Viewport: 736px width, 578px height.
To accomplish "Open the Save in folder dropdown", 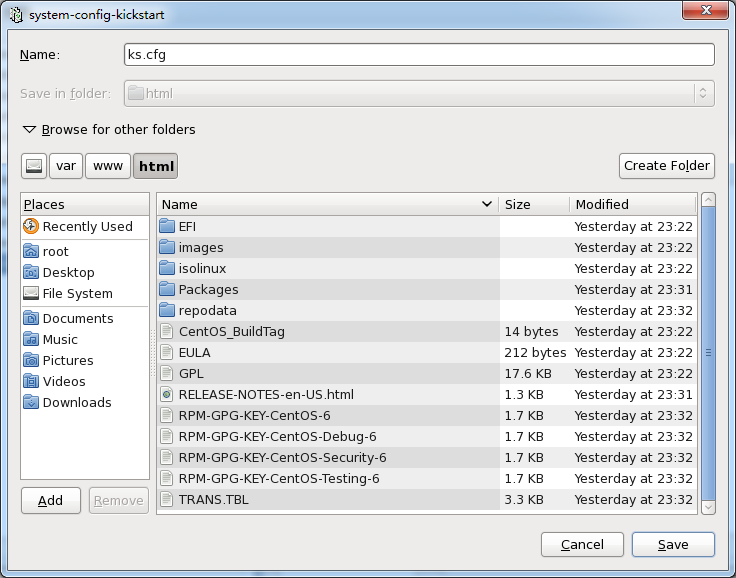I will tap(419, 93).
